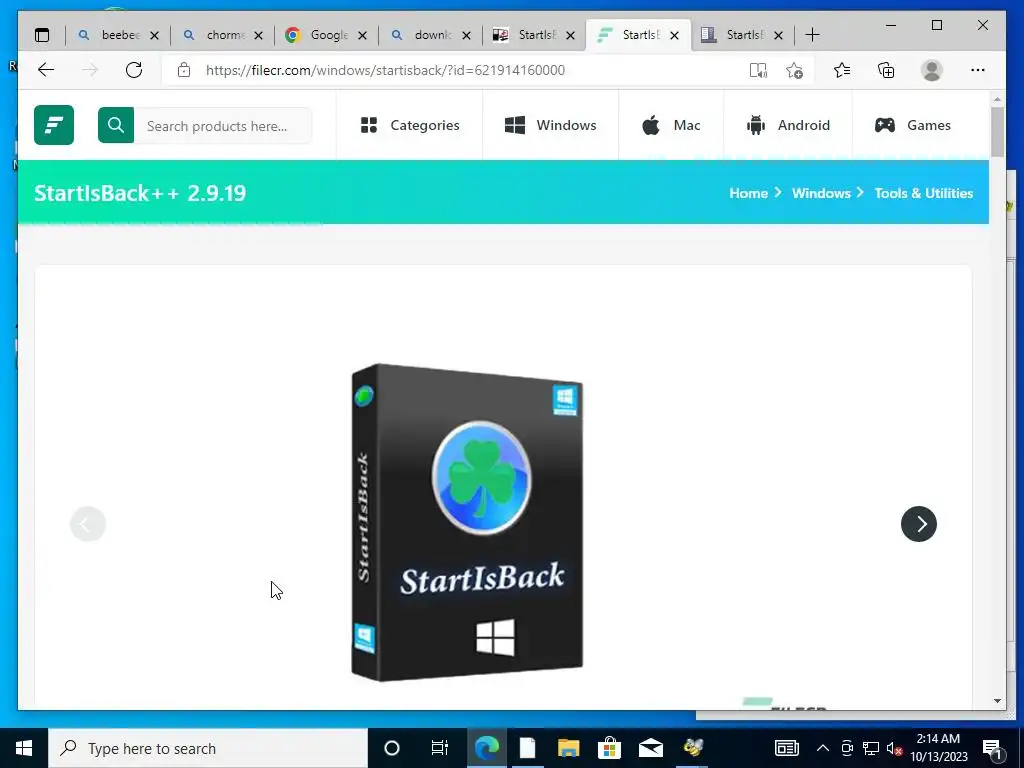Open Settings and more ellipsis menu
Screen dimensions: 1024x768
pyautogui.click(x=978, y=70)
